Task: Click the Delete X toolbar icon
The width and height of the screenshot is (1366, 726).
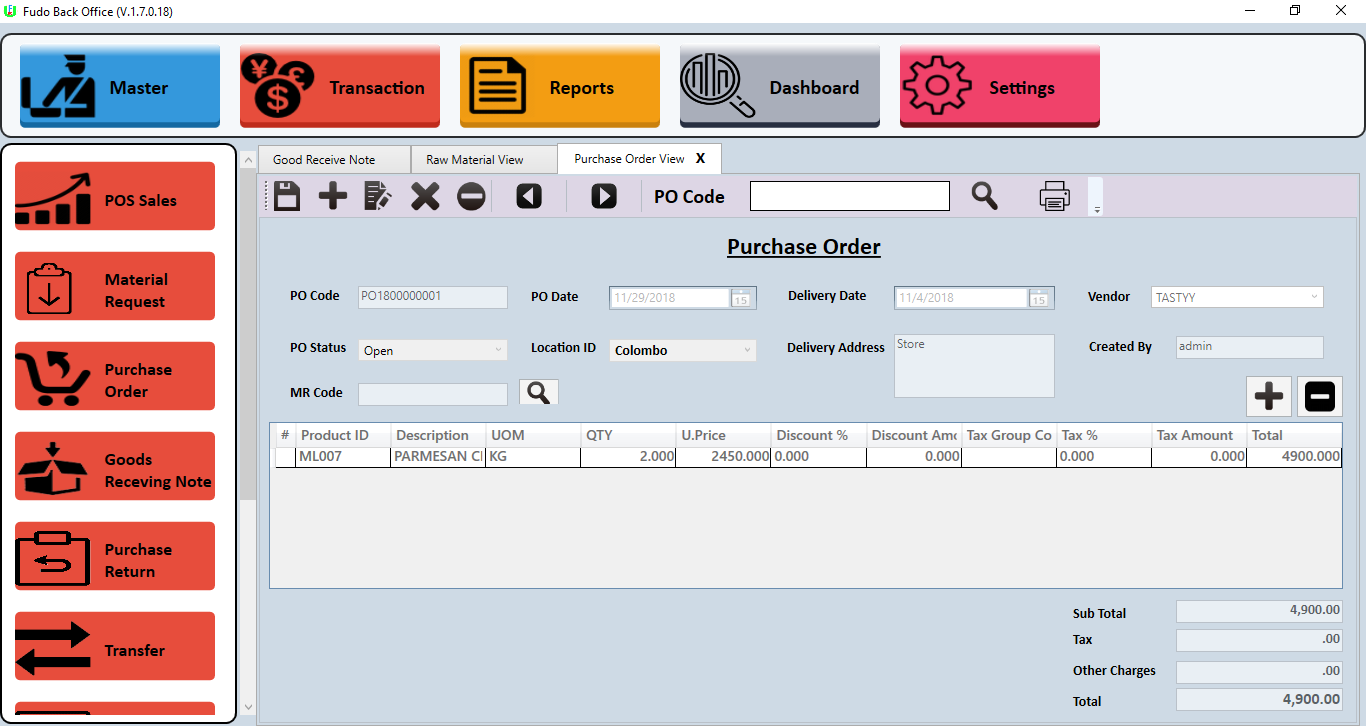Action: (x=425, y=196)
